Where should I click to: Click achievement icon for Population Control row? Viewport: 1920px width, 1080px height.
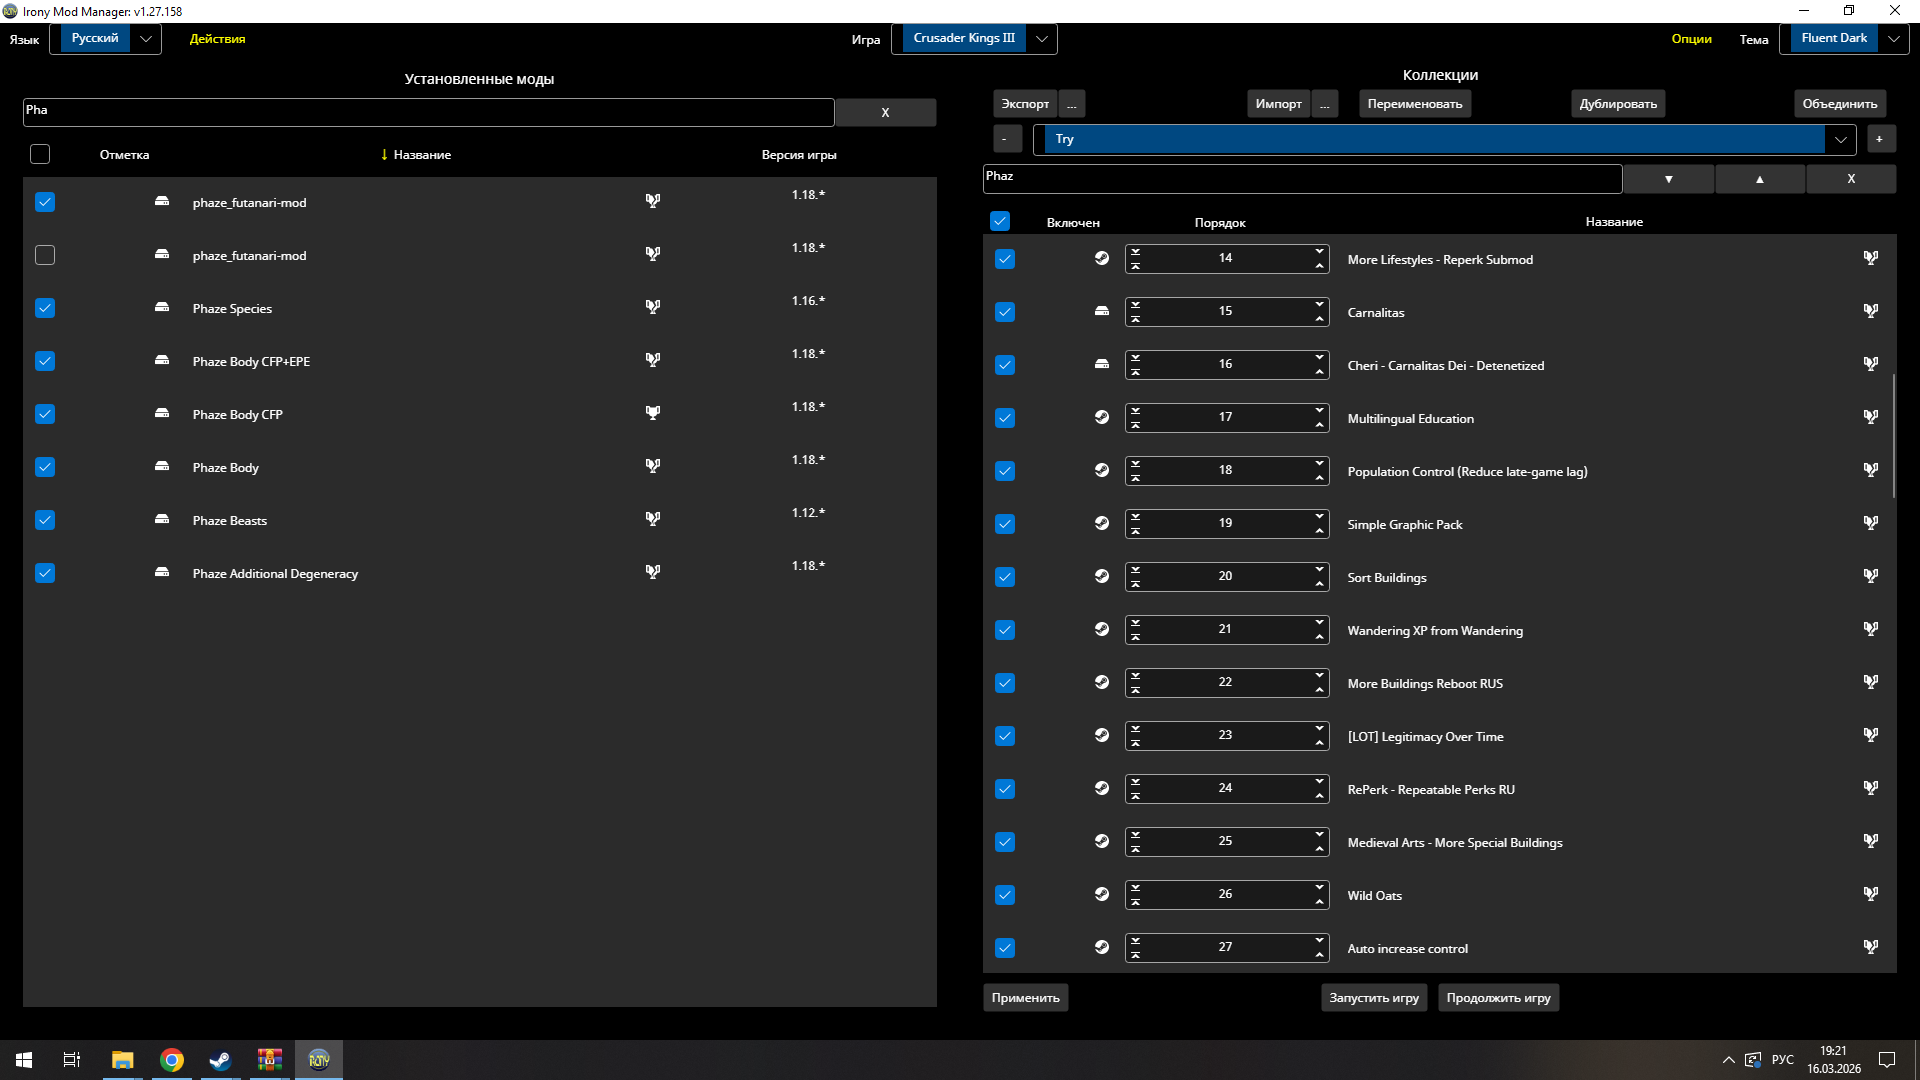click(x=1871, y=470)
